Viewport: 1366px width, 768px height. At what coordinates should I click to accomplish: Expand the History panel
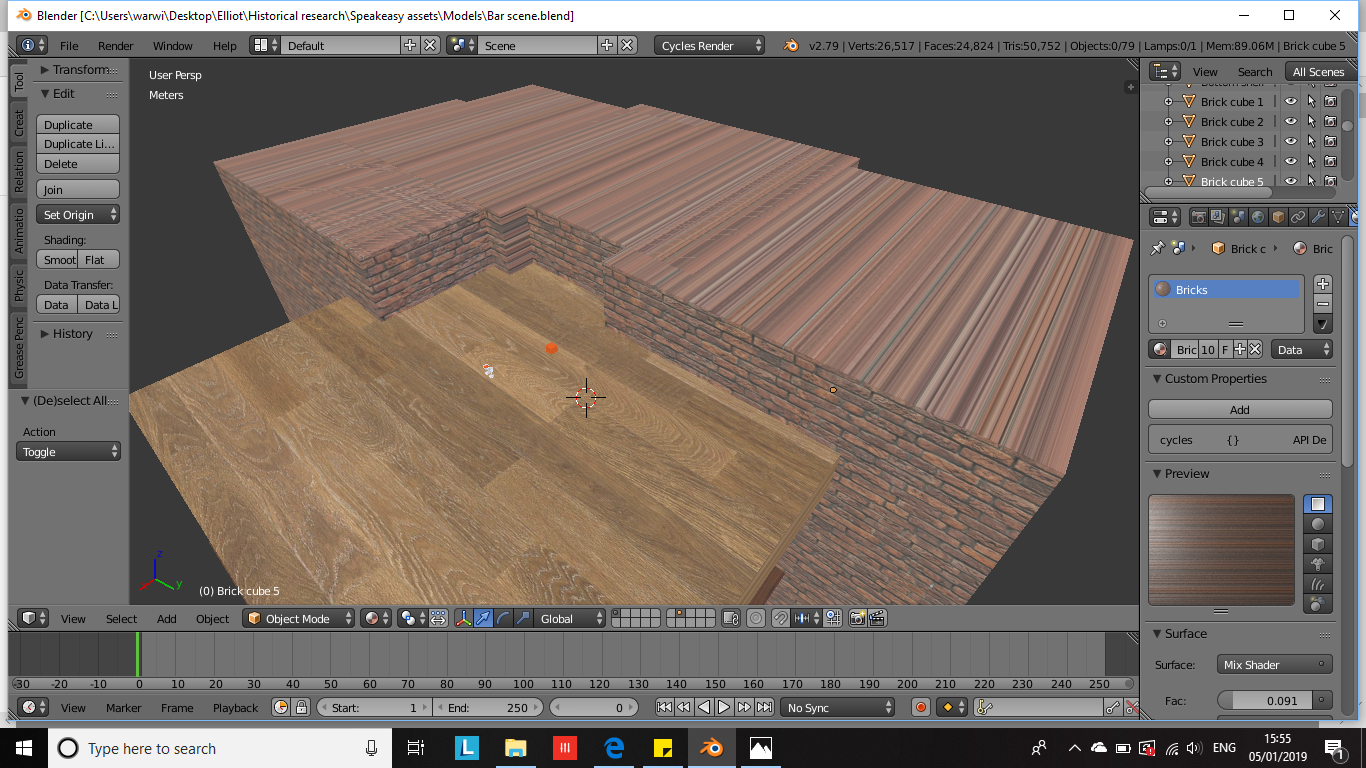click(x=72, y=334)
